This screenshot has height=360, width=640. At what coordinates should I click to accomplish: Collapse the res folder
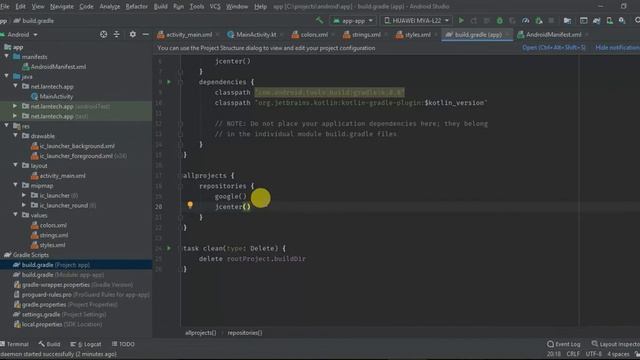(7, 126)
